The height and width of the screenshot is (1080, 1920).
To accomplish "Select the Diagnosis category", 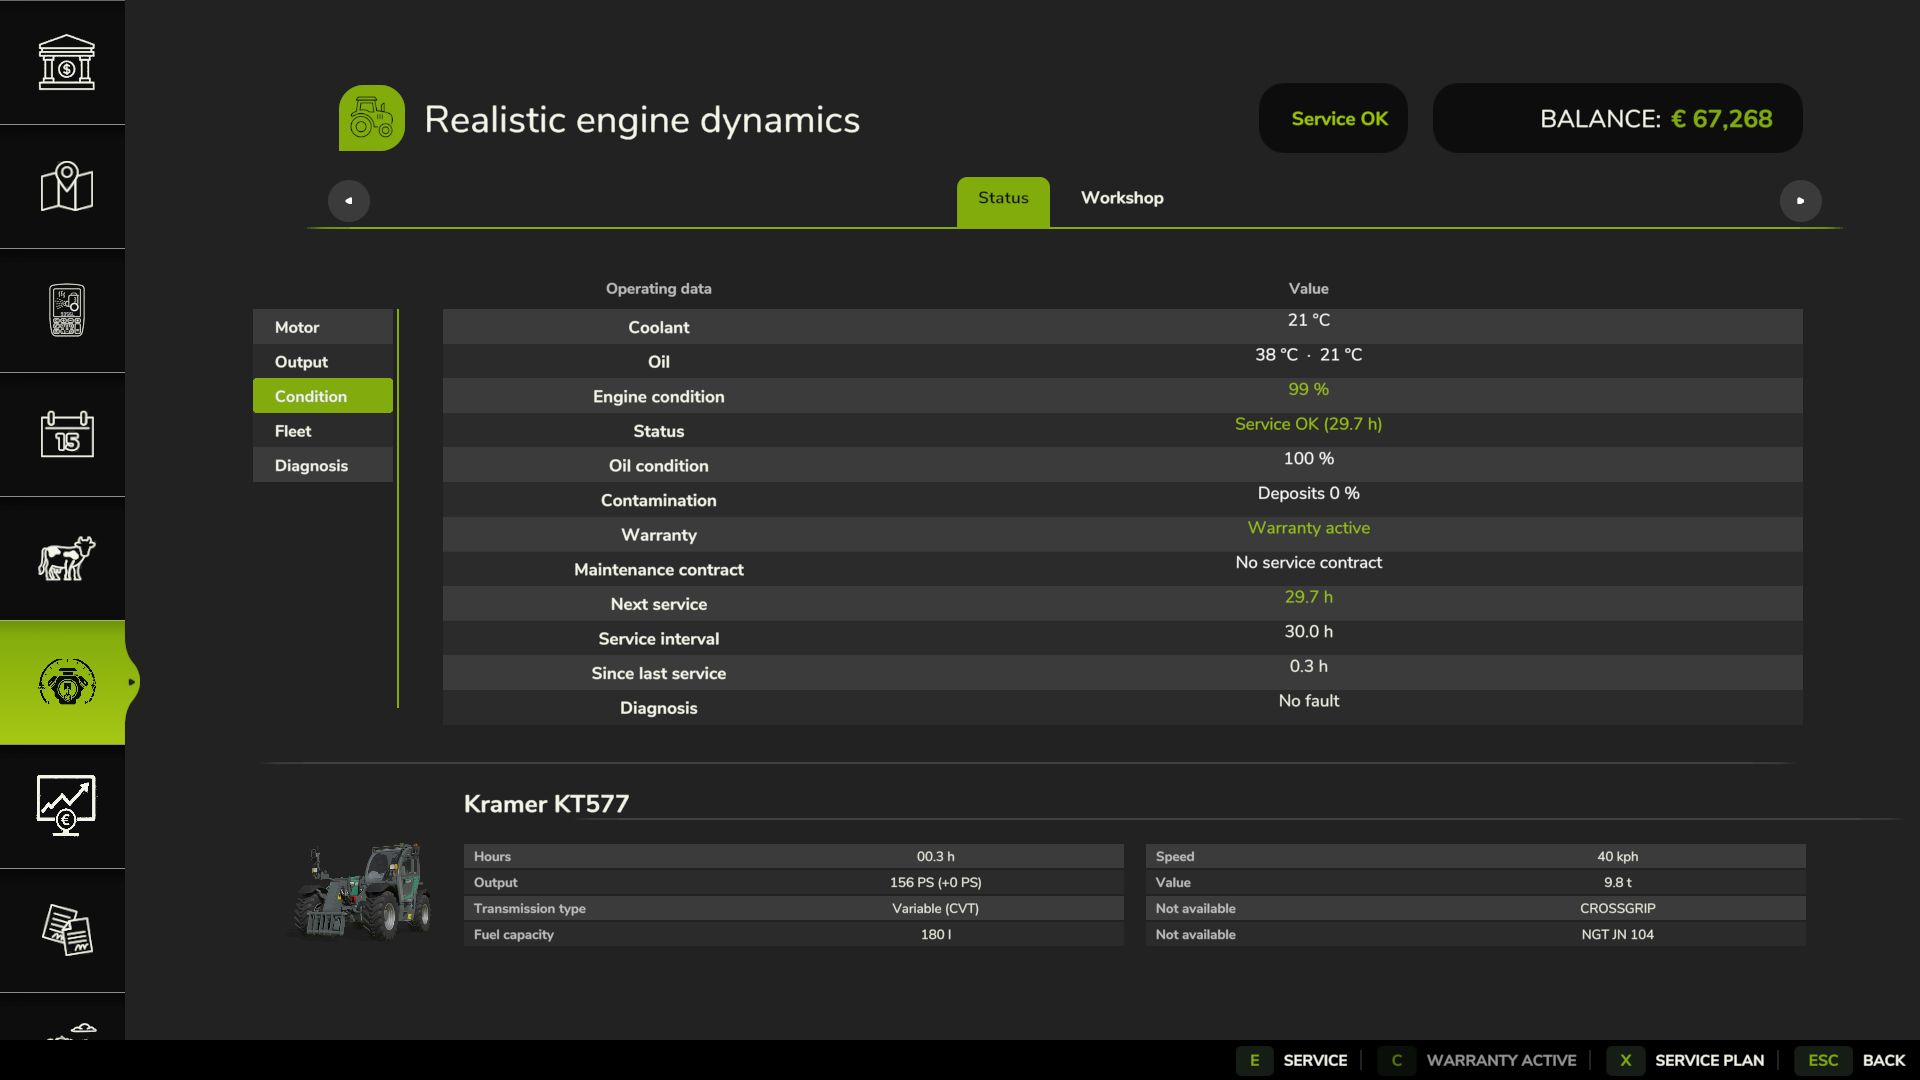I will (323, 466).
